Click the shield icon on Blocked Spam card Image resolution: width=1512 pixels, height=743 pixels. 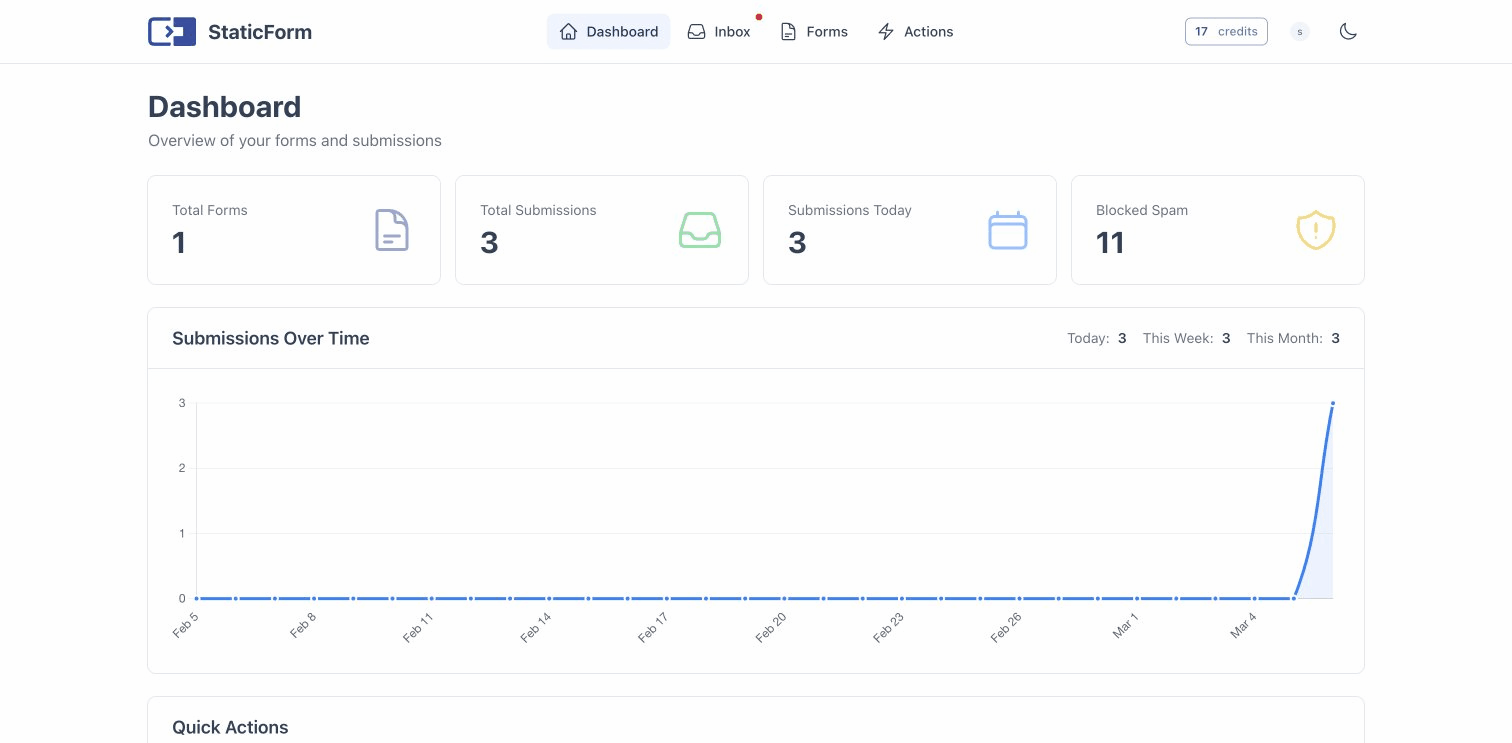pyautogui.click(x=1315, y=230)
